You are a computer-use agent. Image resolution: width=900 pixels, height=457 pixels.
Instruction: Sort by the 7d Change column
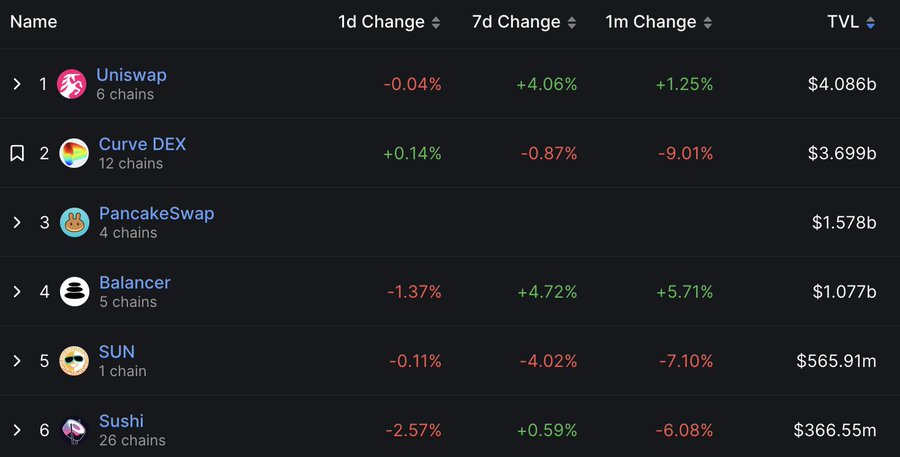[524, 22]
